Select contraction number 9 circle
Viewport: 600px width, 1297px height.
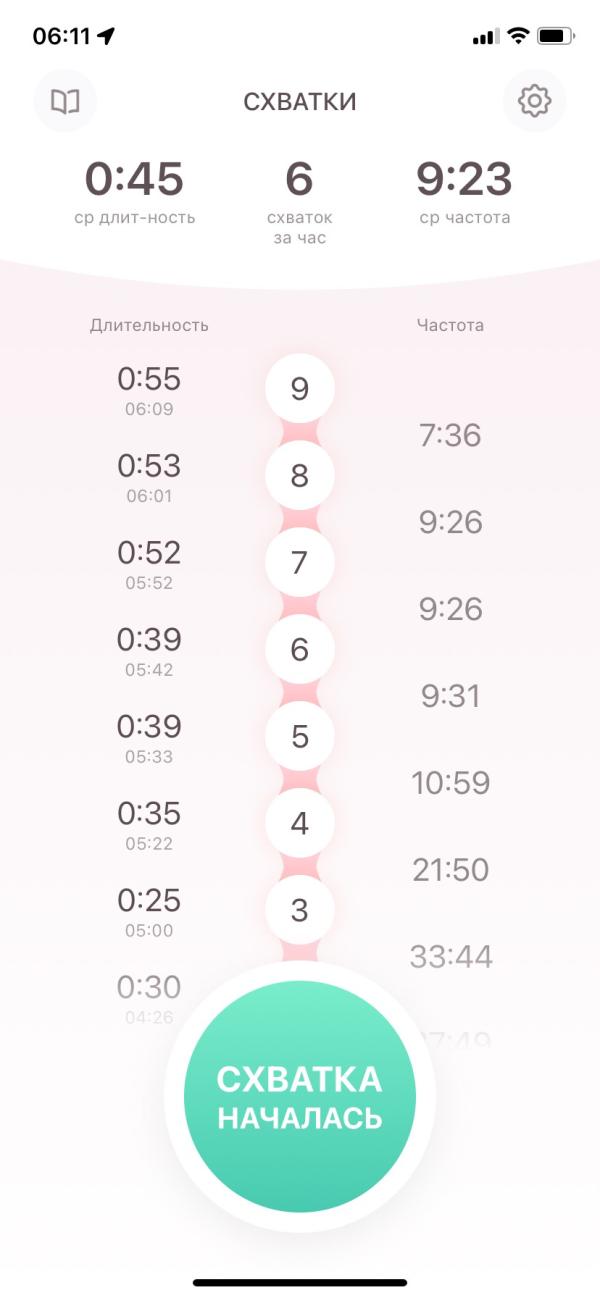pyautogui.click(x=300, y=389)
